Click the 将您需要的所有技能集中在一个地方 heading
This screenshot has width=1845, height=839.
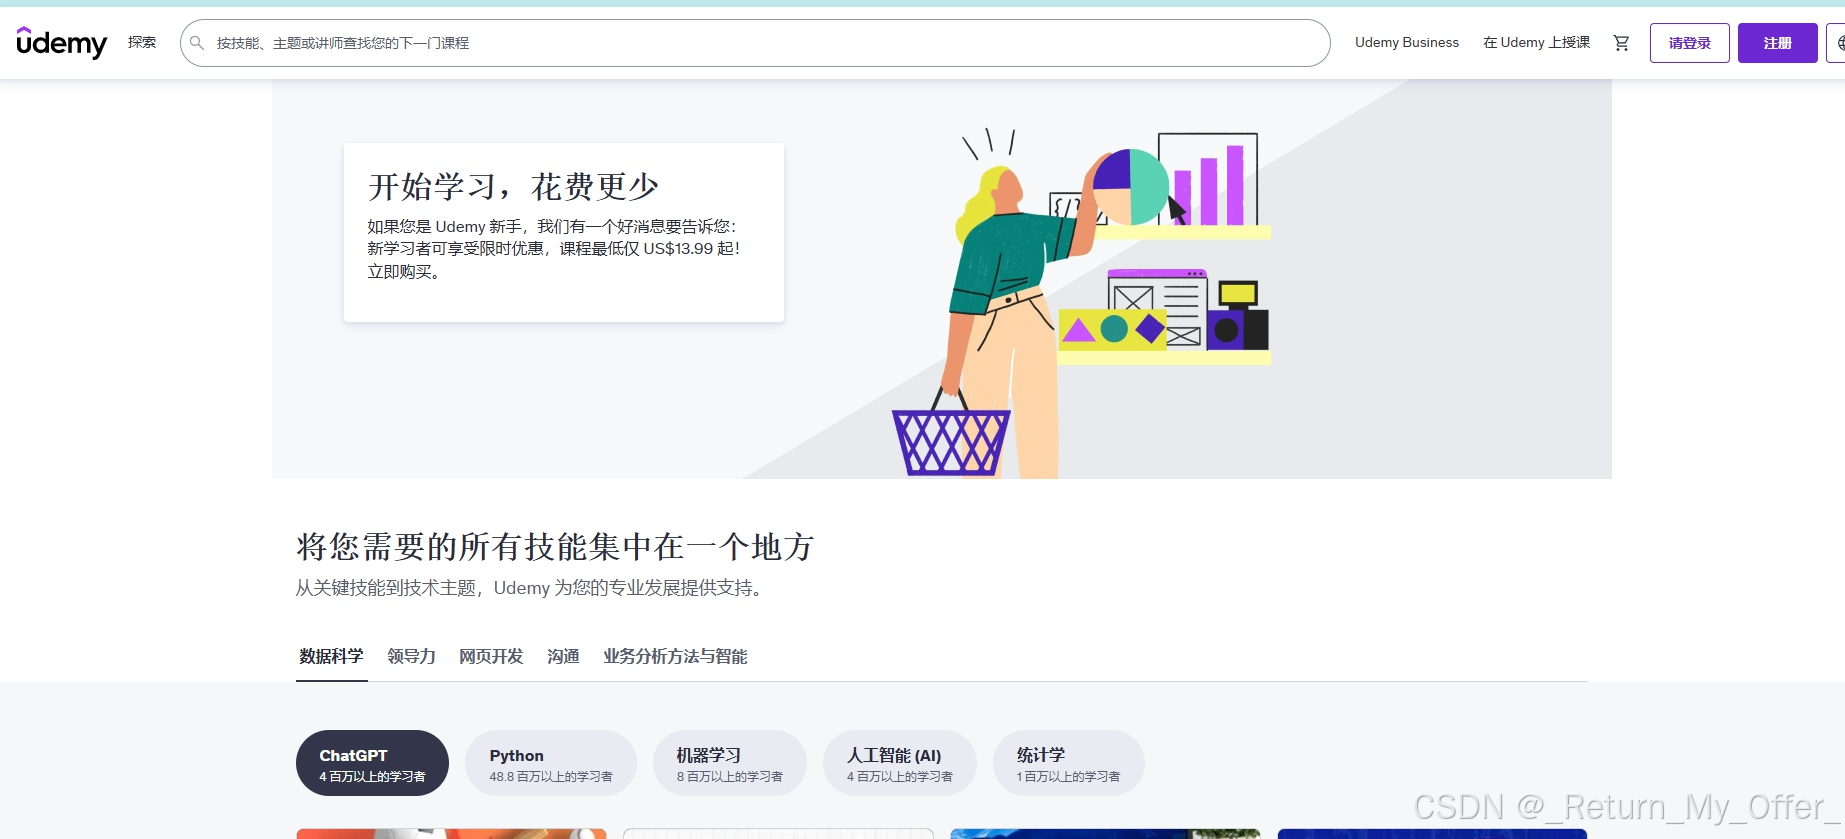(x=555, y=547)
